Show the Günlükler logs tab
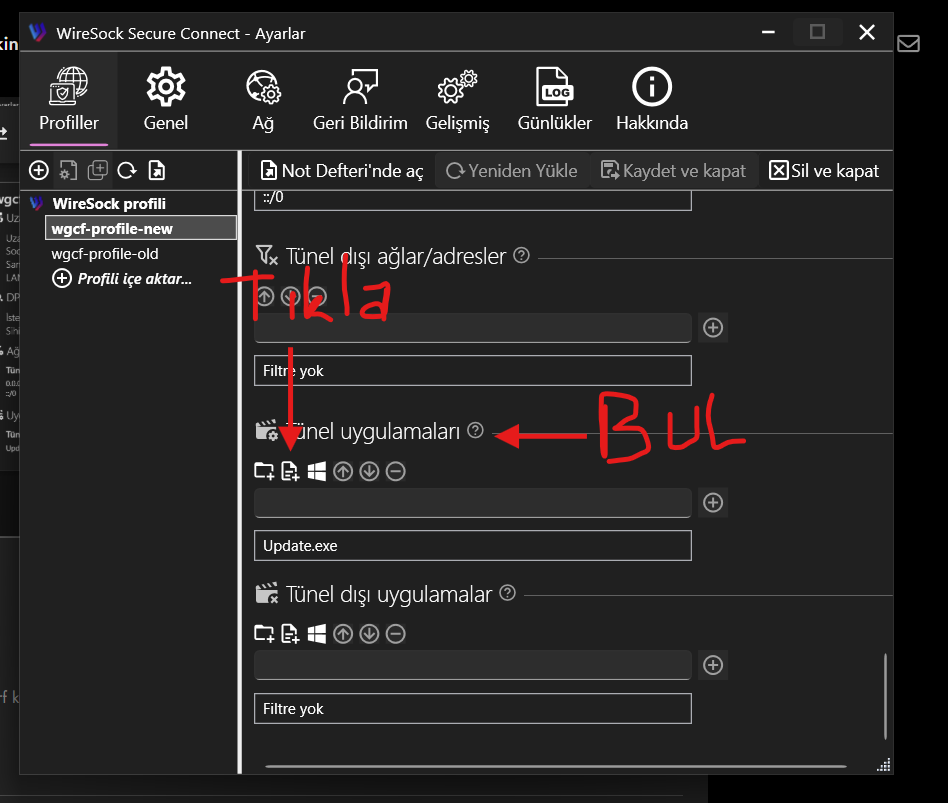 (554, 100)
